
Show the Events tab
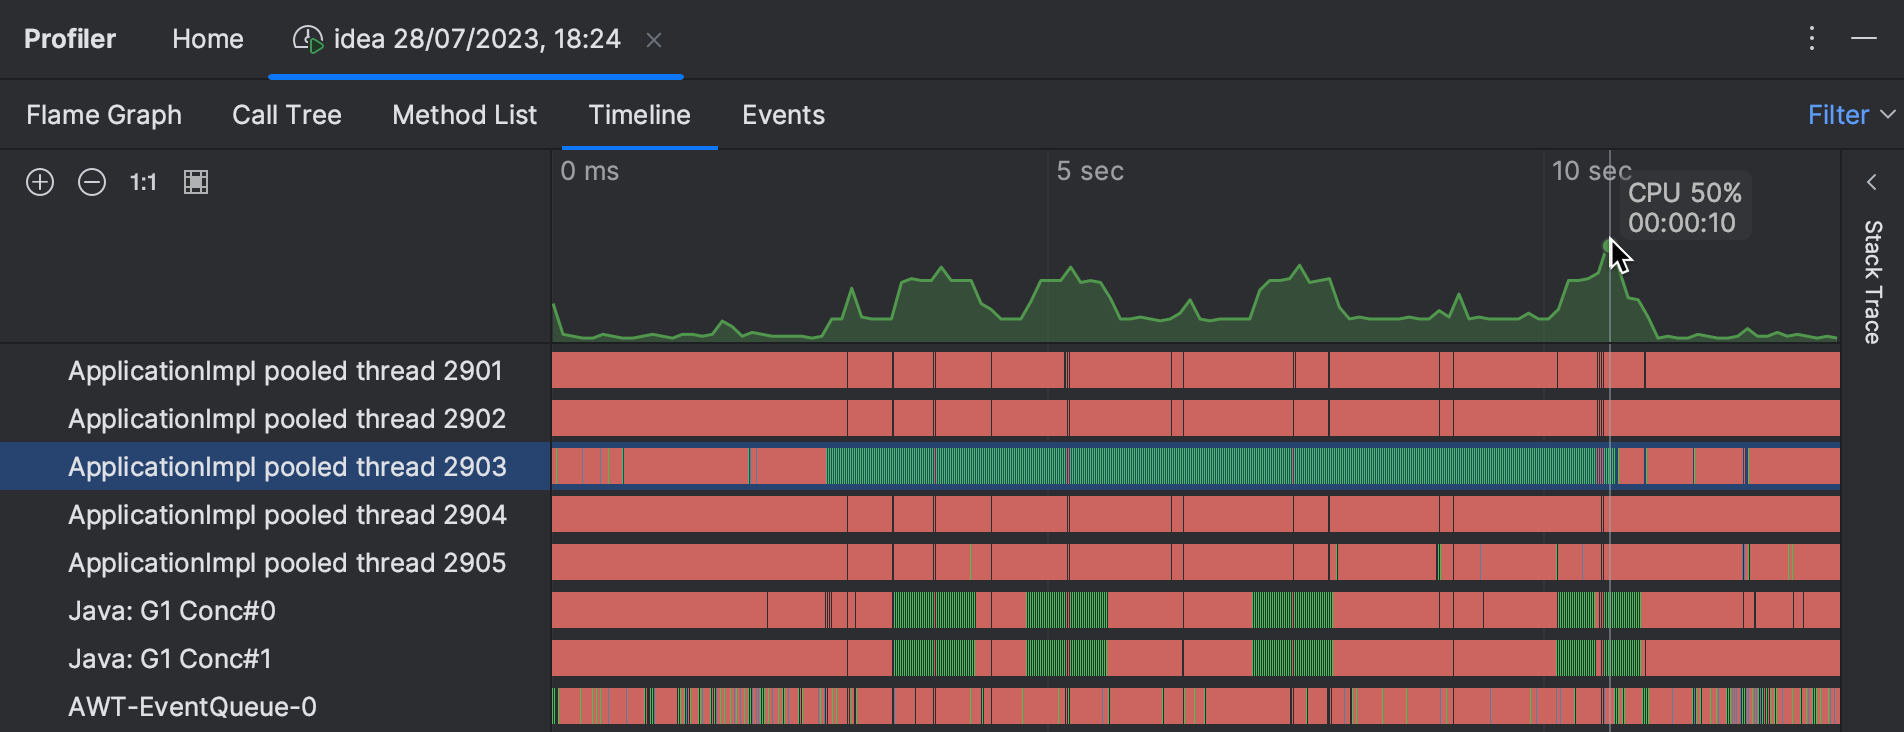coord(783,115)
